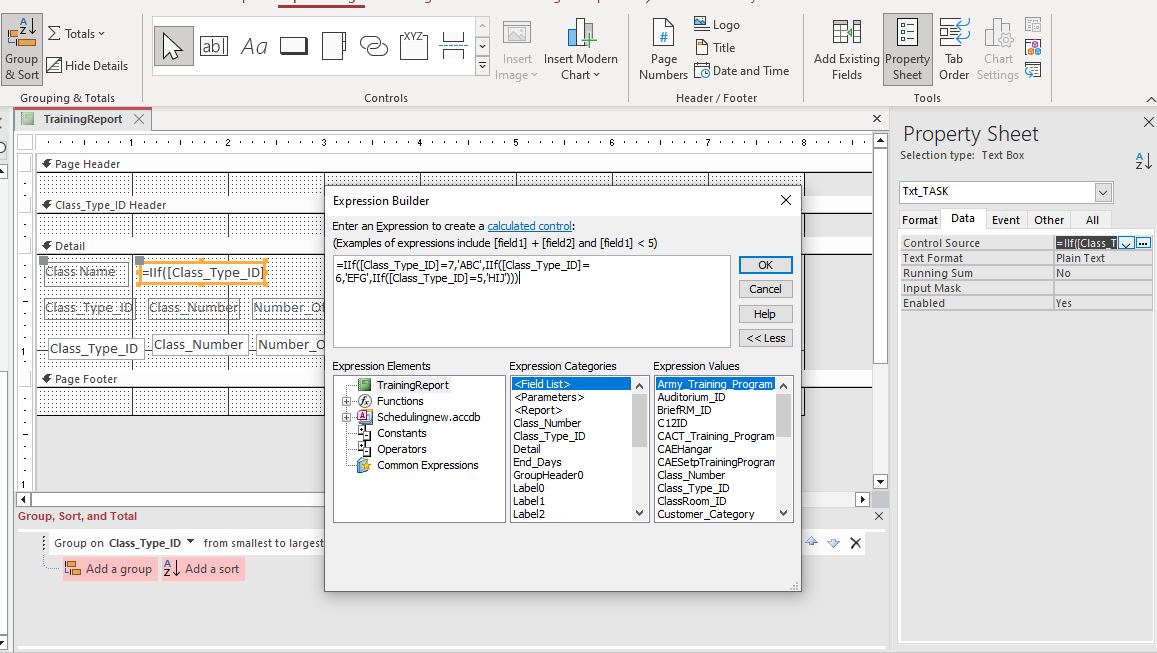Viewport: 1157px width, 653px height.
Task: Click Add a group button
Action: coord(109,569)
